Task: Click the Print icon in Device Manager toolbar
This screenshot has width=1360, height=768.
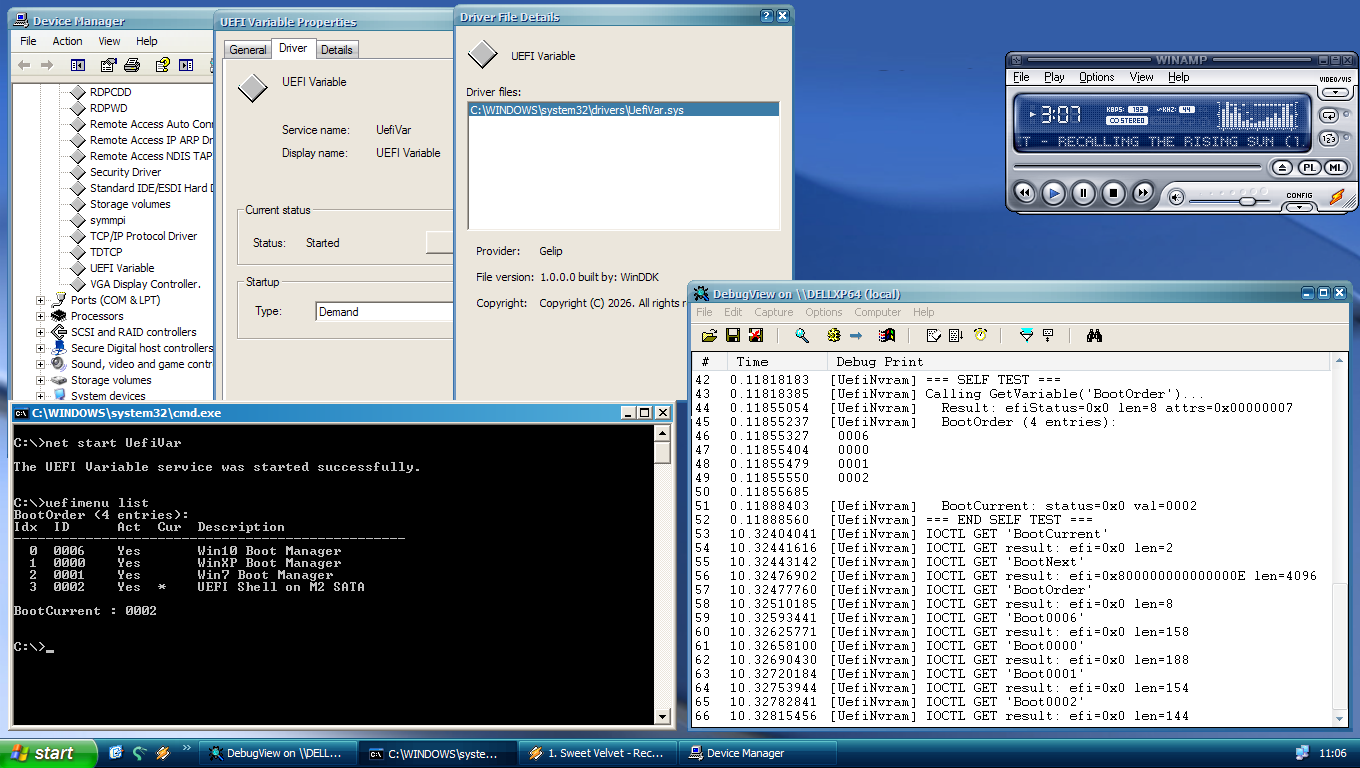Action: coord(131,65)
